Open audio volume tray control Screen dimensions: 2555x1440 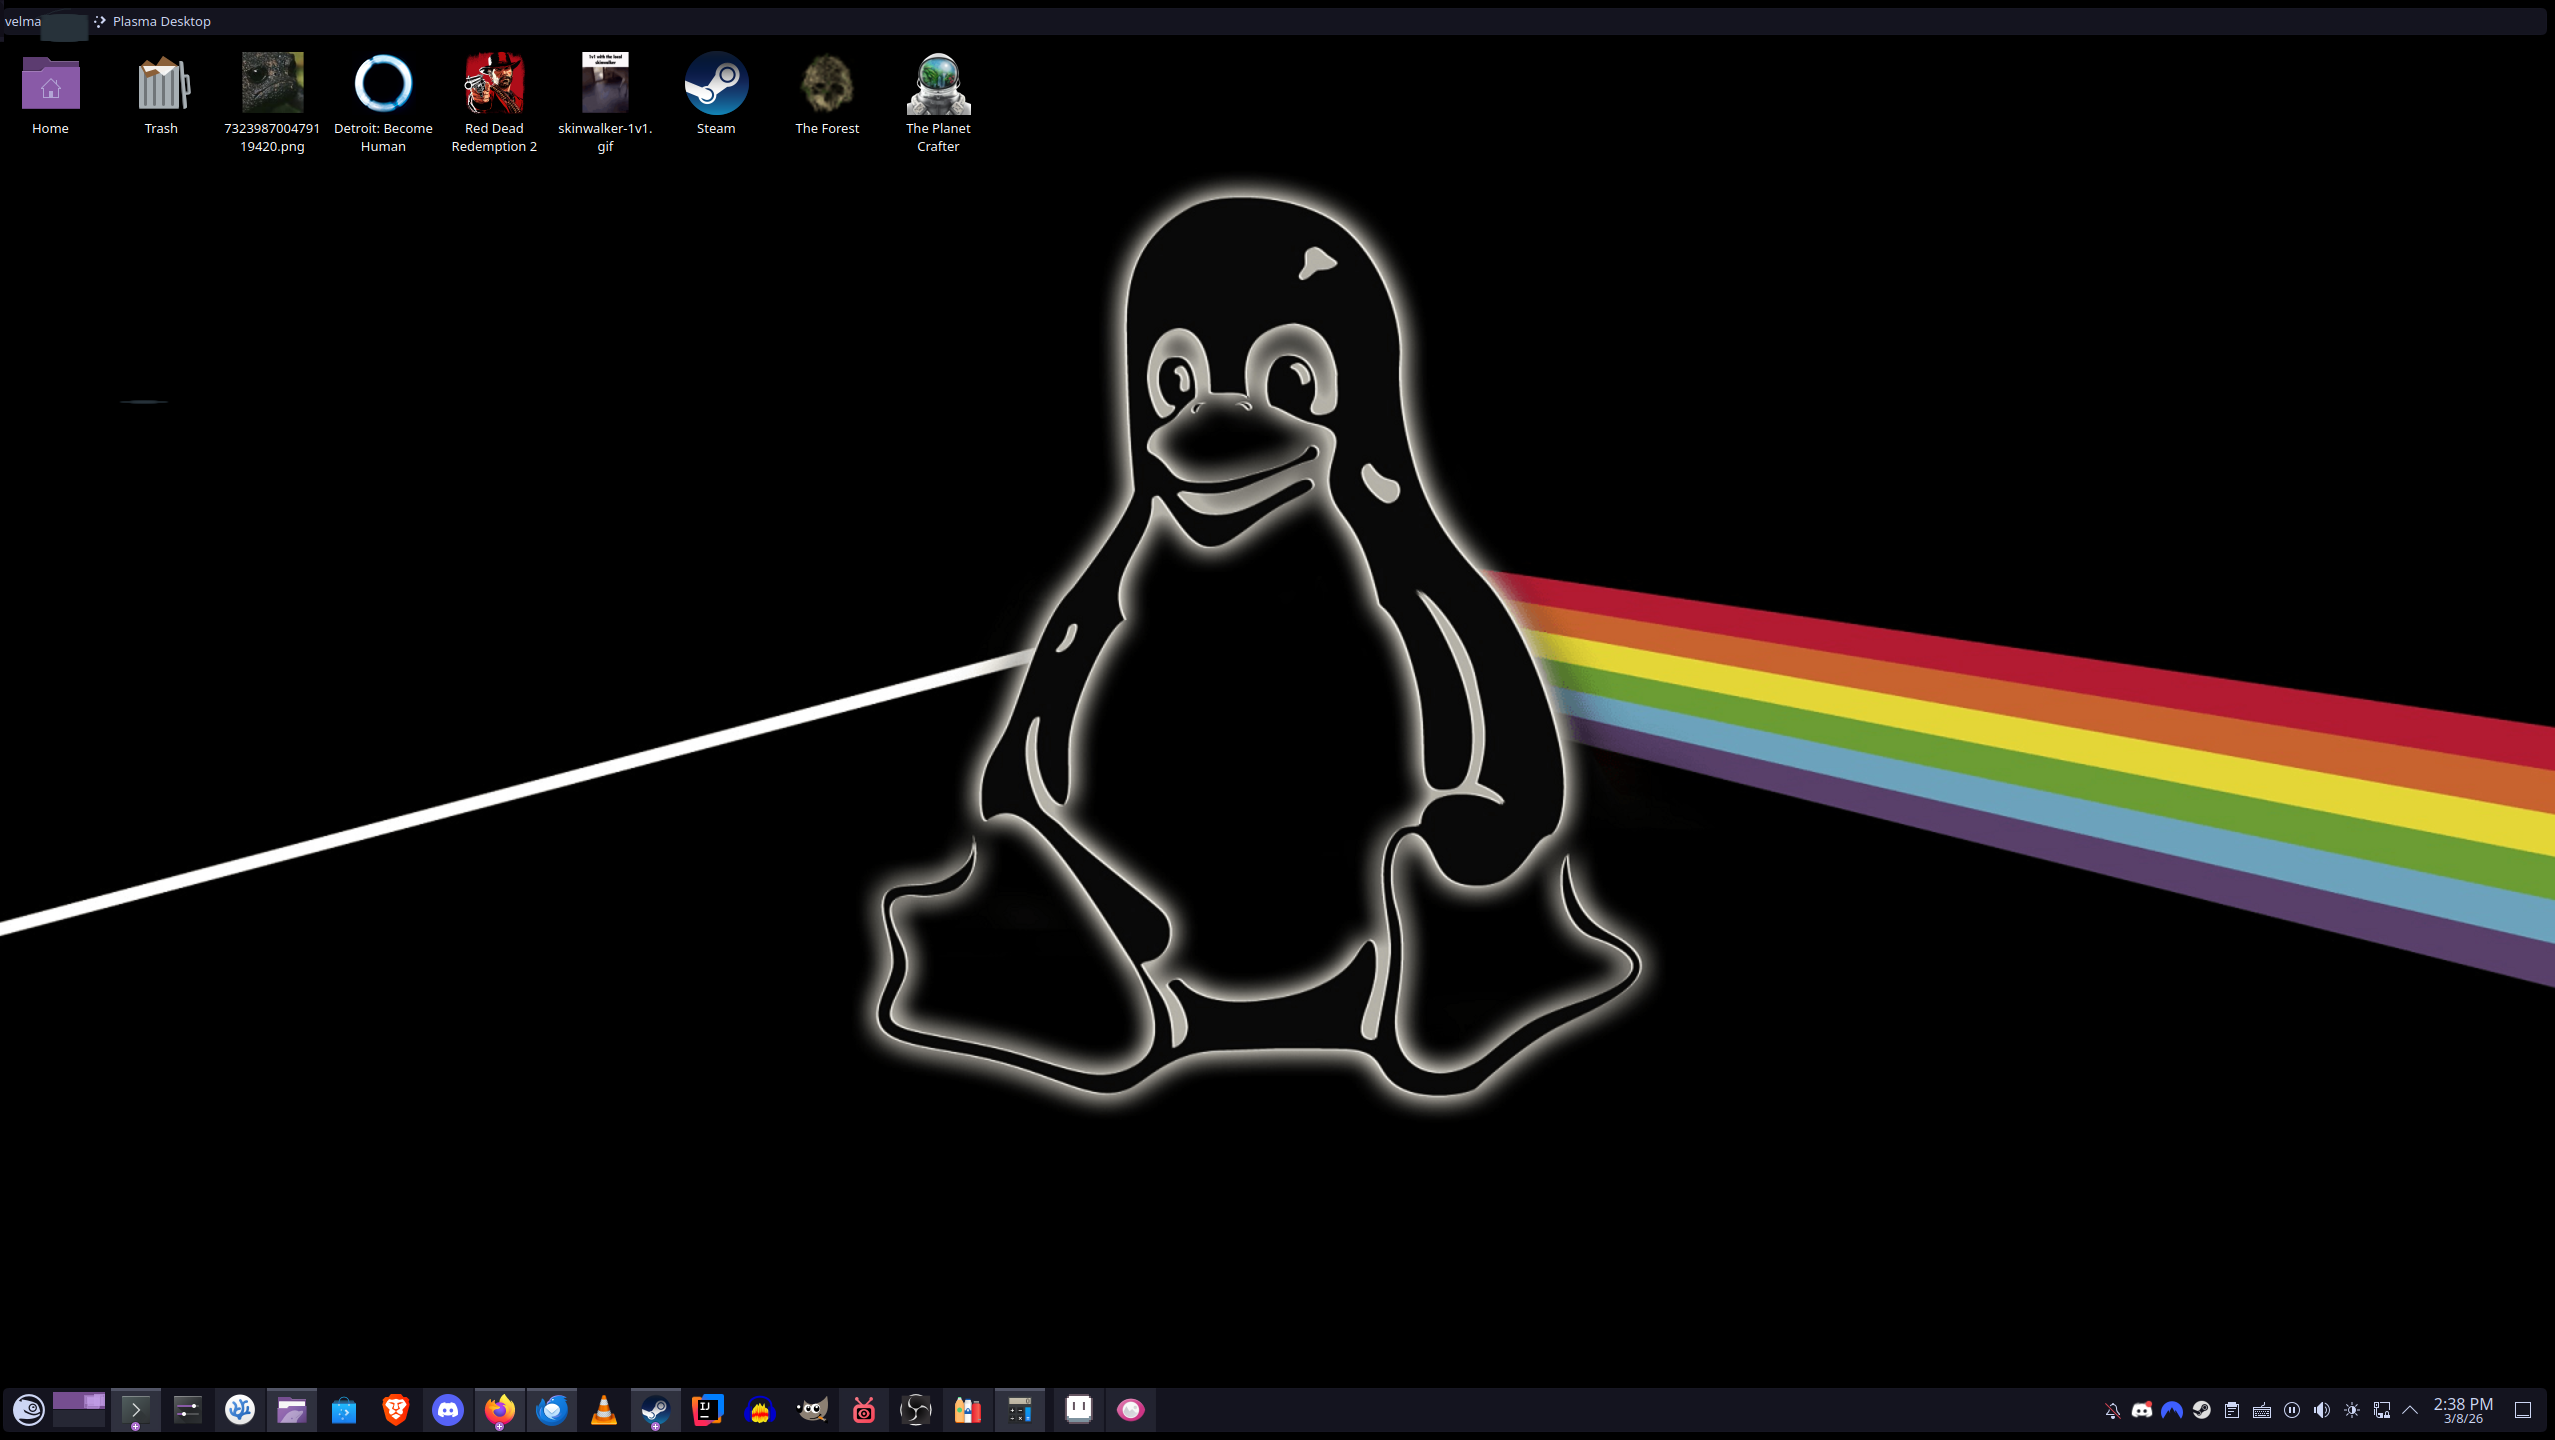pos(2322,1410)
